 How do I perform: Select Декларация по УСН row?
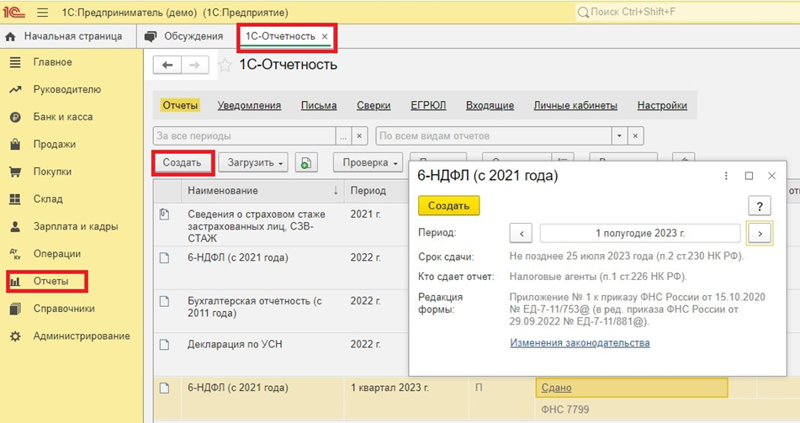[281, 355]
